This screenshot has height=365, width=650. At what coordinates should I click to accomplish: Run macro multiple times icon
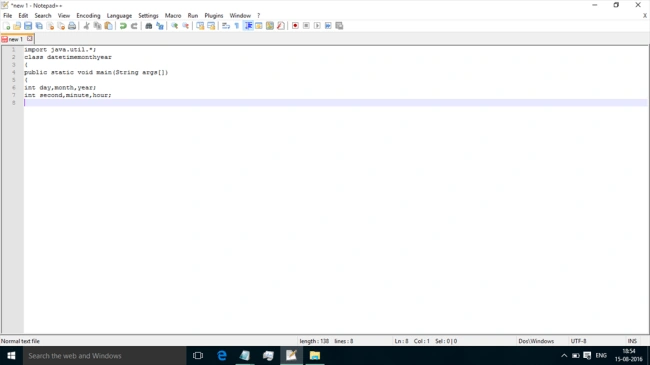point(328,26)
